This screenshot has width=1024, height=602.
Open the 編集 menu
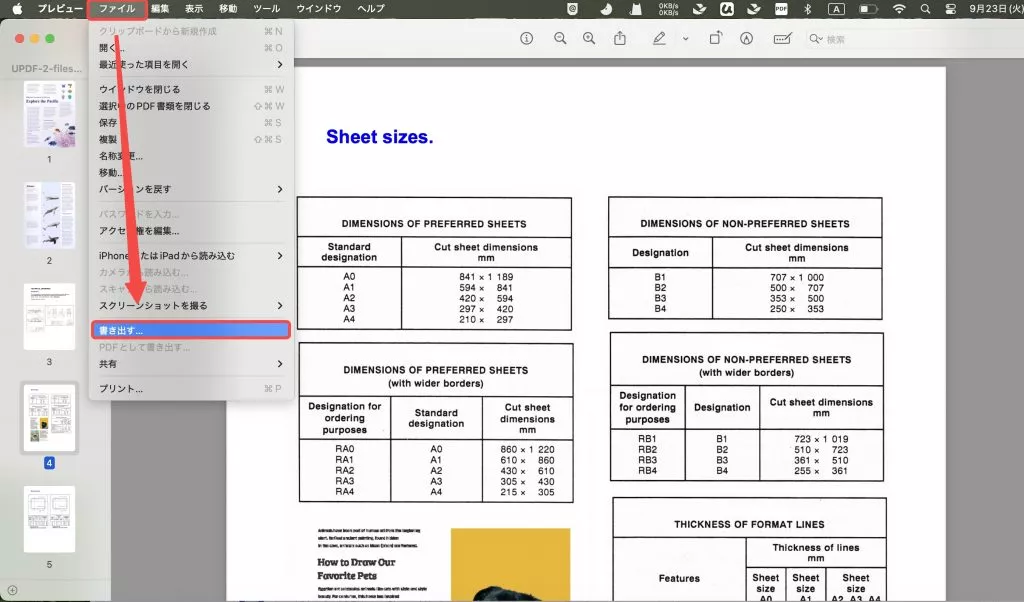point(160,8)
